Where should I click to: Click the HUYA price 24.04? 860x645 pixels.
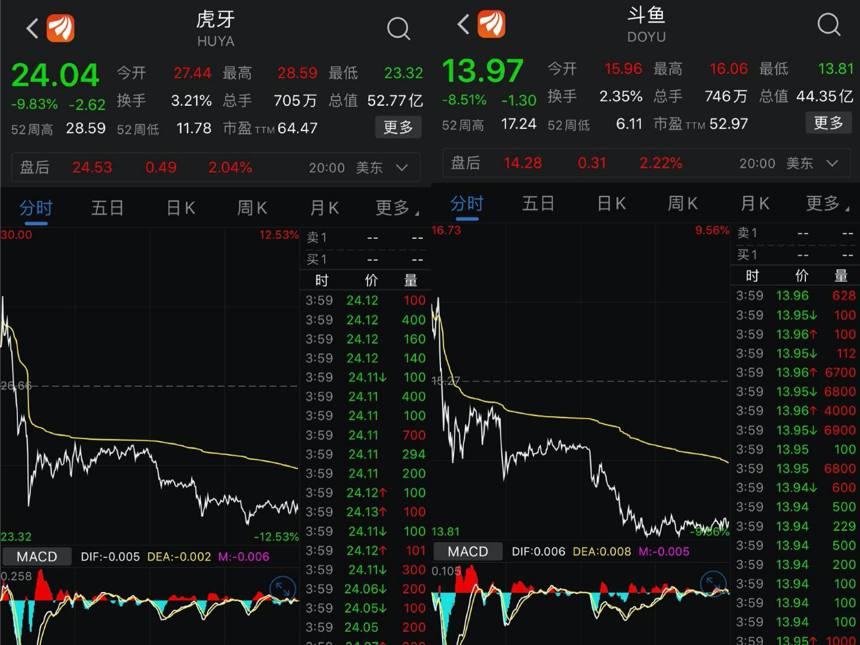[x=55, y=75]
